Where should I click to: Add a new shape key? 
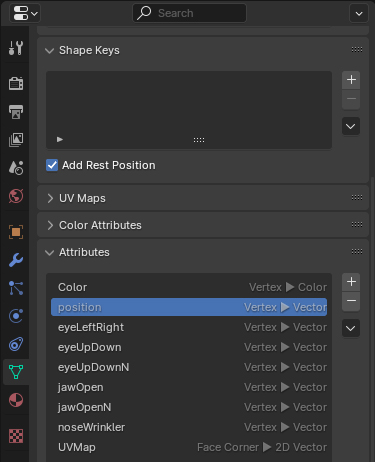[x=351, y=80]
